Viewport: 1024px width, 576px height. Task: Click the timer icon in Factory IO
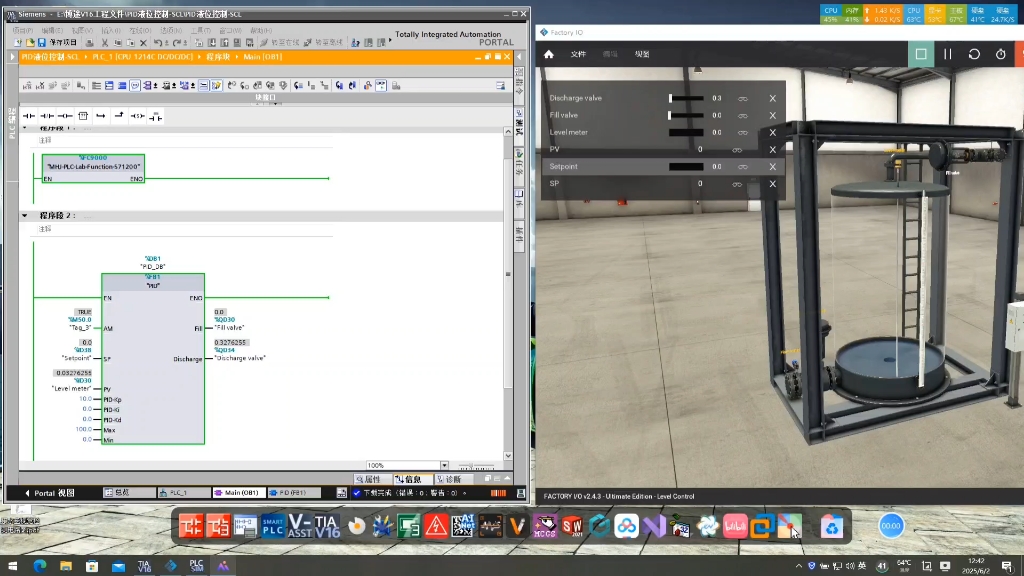tap(1001, 54)
